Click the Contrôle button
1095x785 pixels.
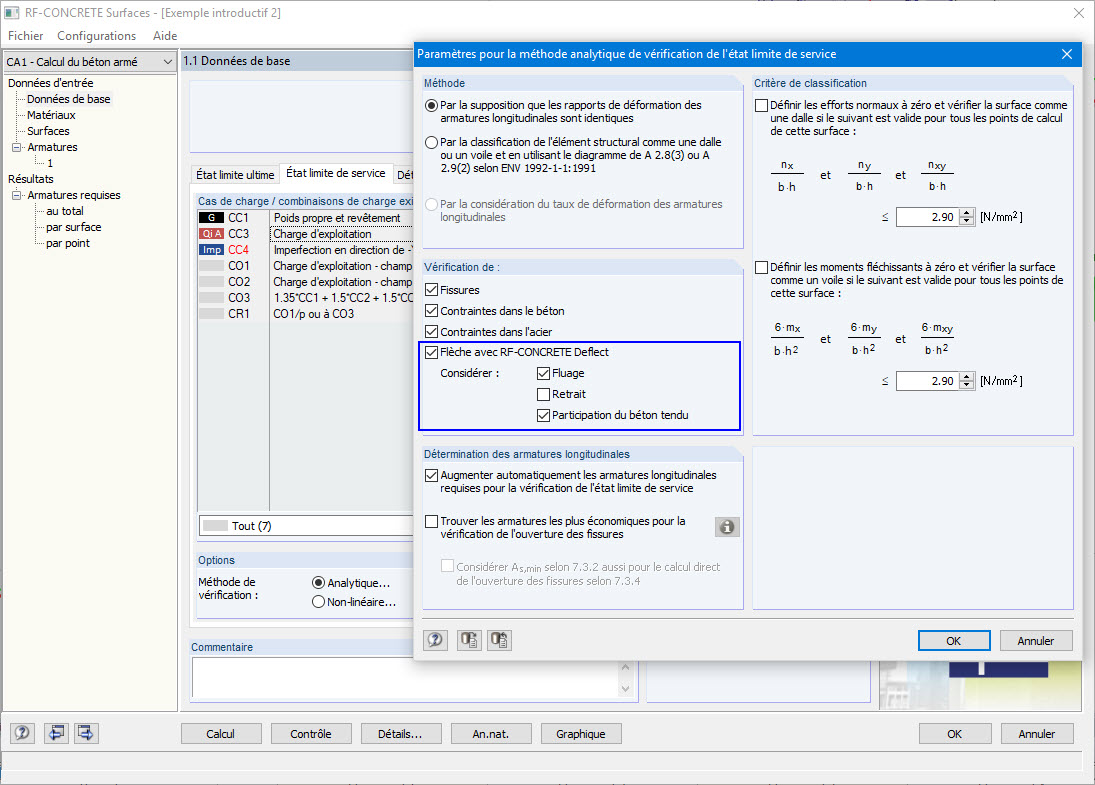pyautogui.click(x=311, y=734)
